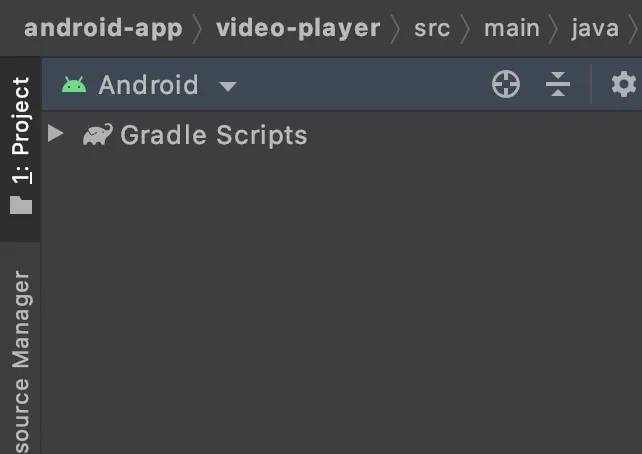Click the main breadcrumb segment
642x454 pixels.
(x=511, y=28)
